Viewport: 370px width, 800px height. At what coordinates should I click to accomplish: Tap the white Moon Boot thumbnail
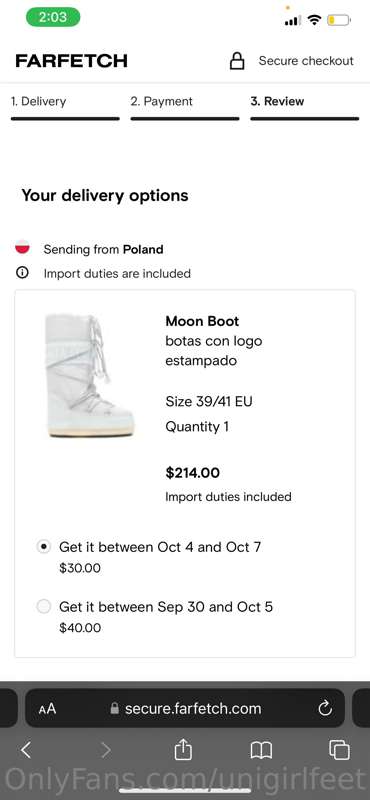point(89,375)
